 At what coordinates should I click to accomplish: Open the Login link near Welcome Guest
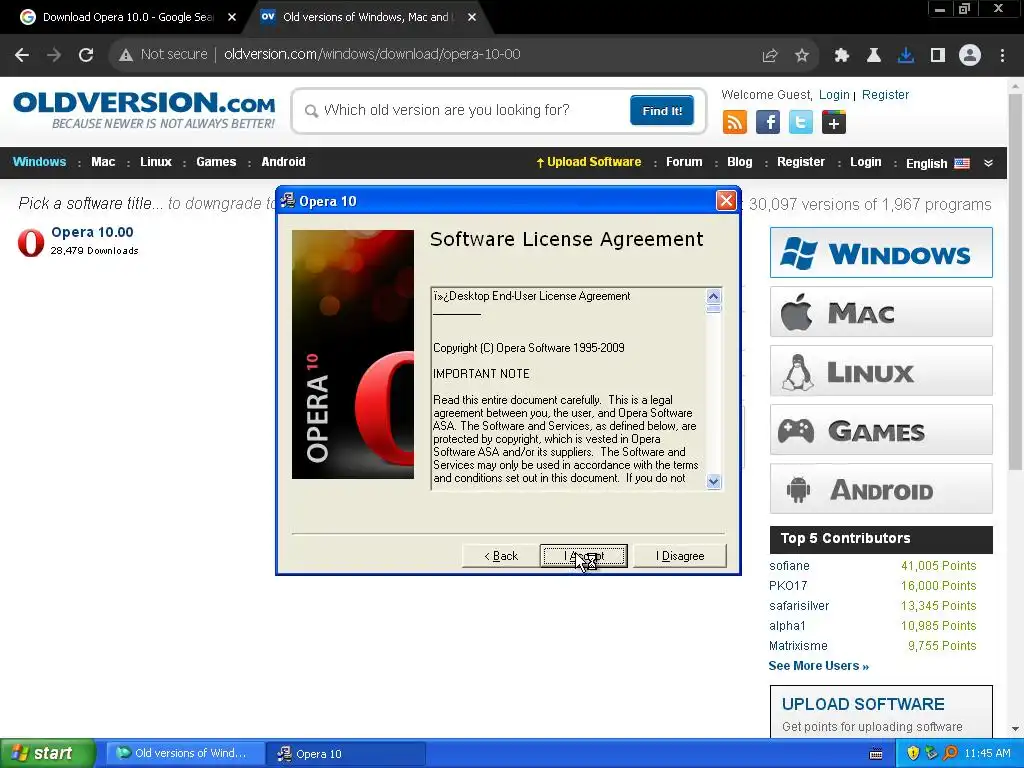click(x=834, y=95)
